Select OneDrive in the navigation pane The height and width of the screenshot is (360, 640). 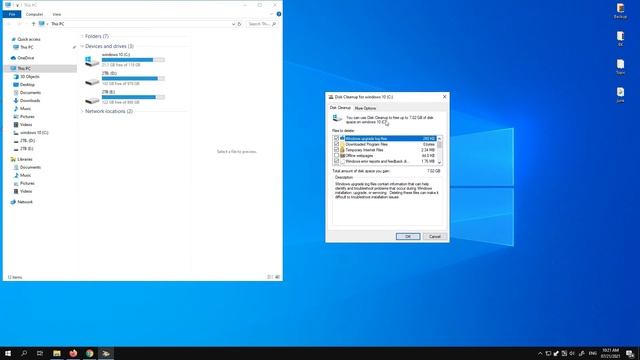[x=26, y=58]
